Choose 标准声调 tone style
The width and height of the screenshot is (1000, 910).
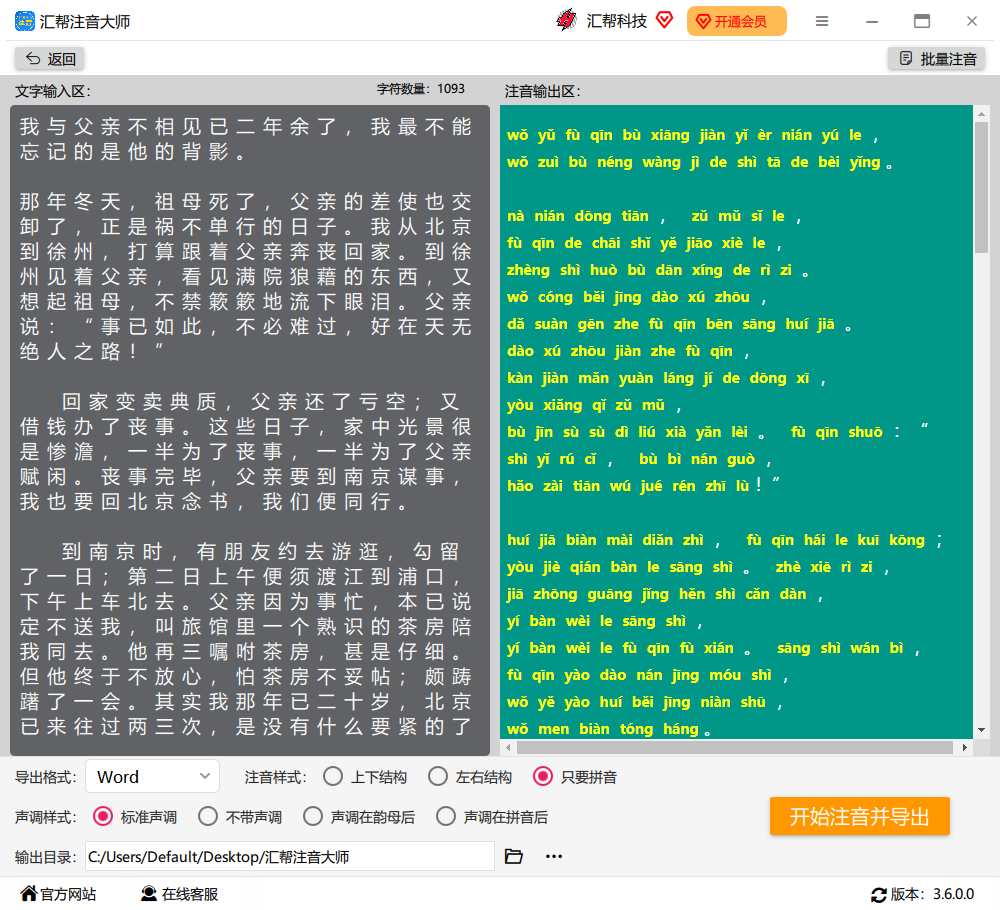135,817
